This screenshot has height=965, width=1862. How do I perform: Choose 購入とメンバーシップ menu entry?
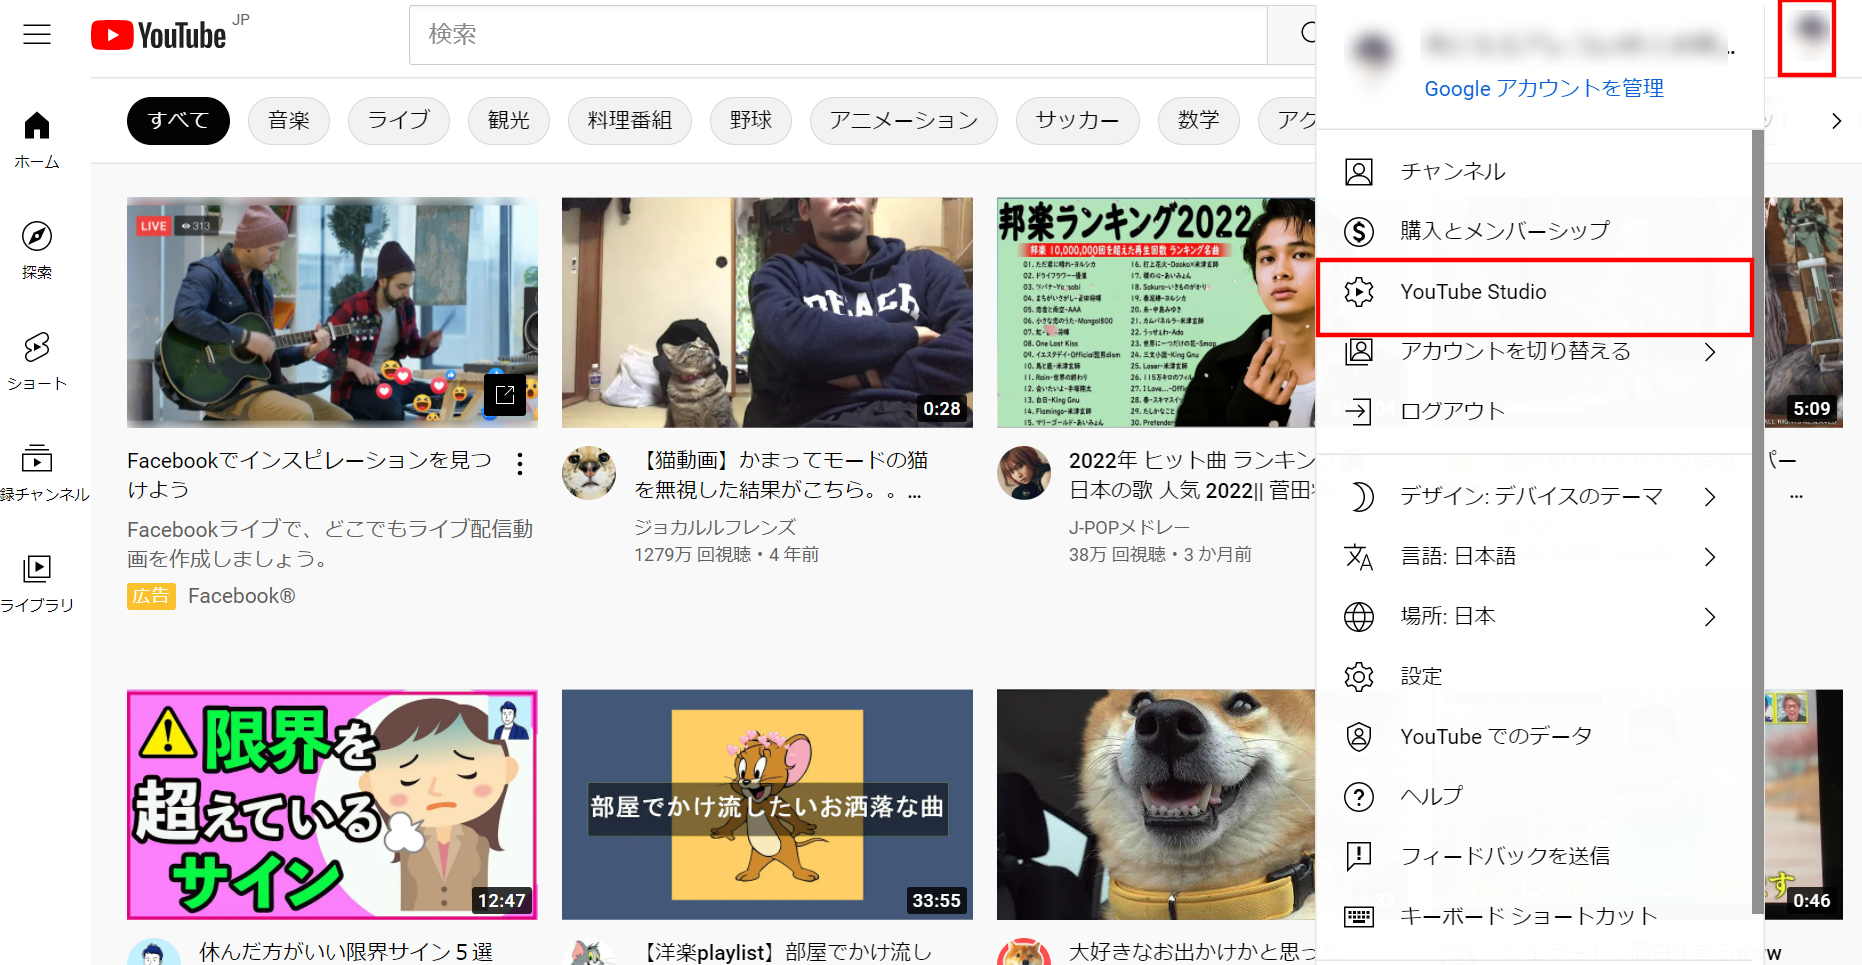[x=1535, y=231]
